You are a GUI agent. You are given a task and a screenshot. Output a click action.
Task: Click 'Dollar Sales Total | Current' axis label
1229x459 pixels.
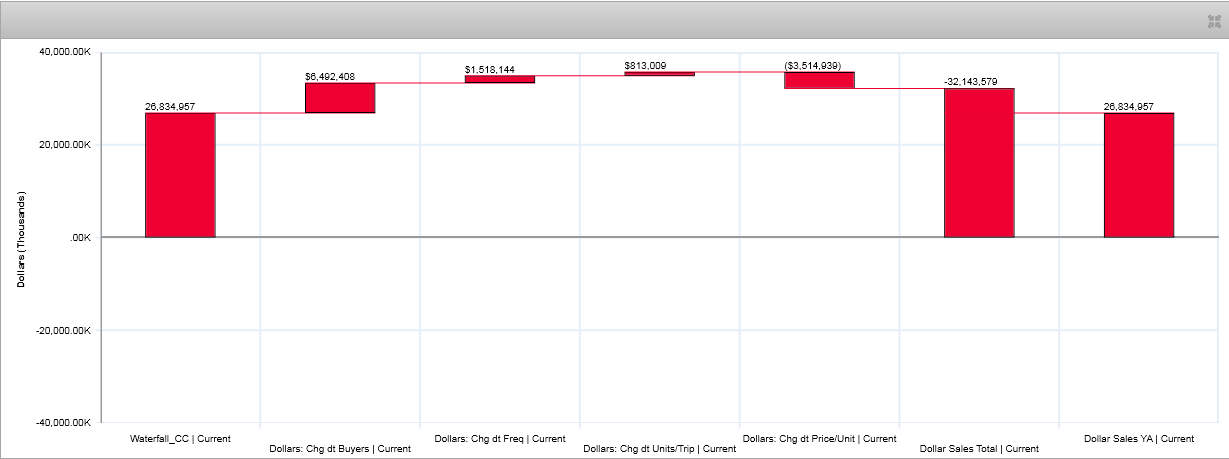pos(979,449)
